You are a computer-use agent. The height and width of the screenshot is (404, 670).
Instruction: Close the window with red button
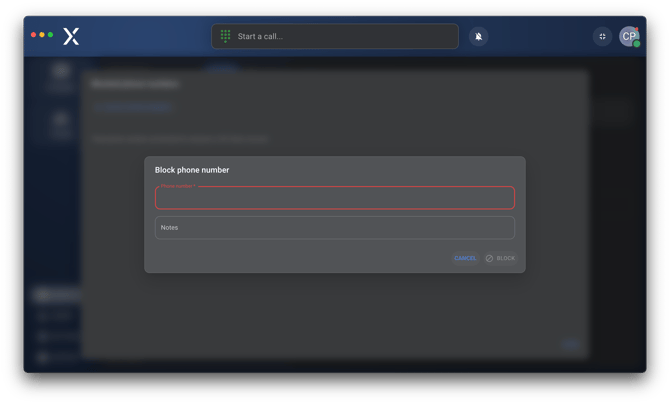(34, 35)
